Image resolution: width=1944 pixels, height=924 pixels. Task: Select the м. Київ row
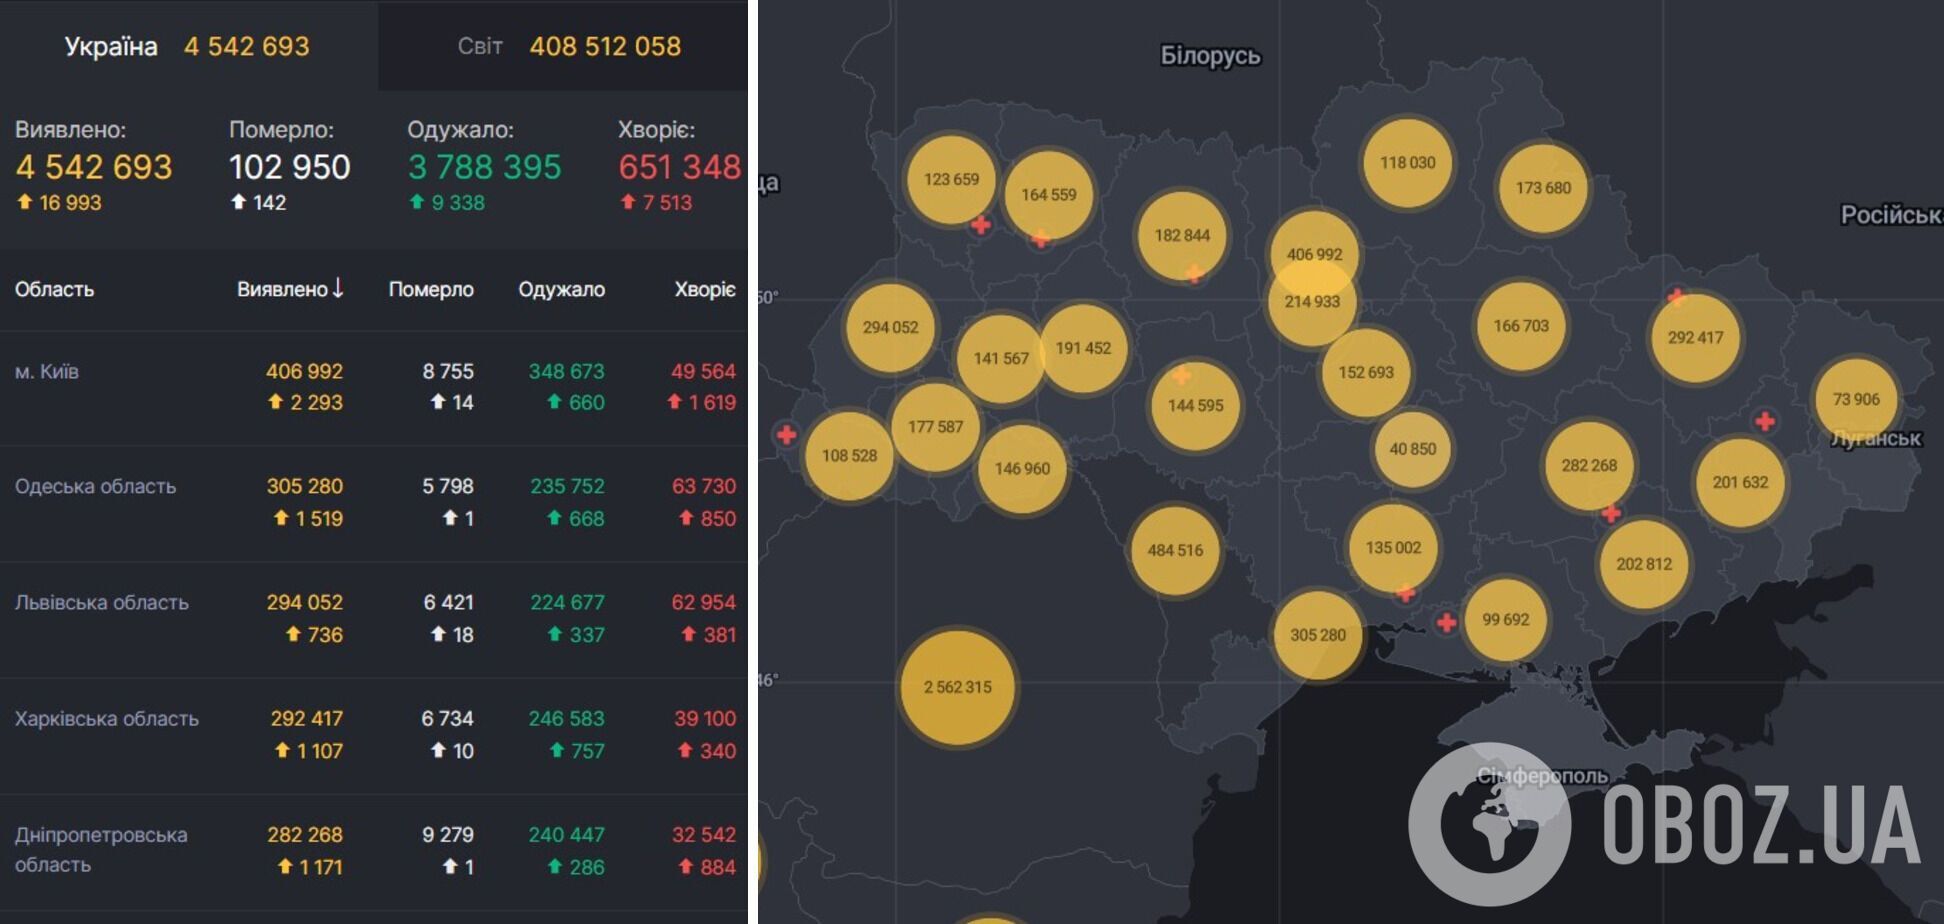(373, 388)
